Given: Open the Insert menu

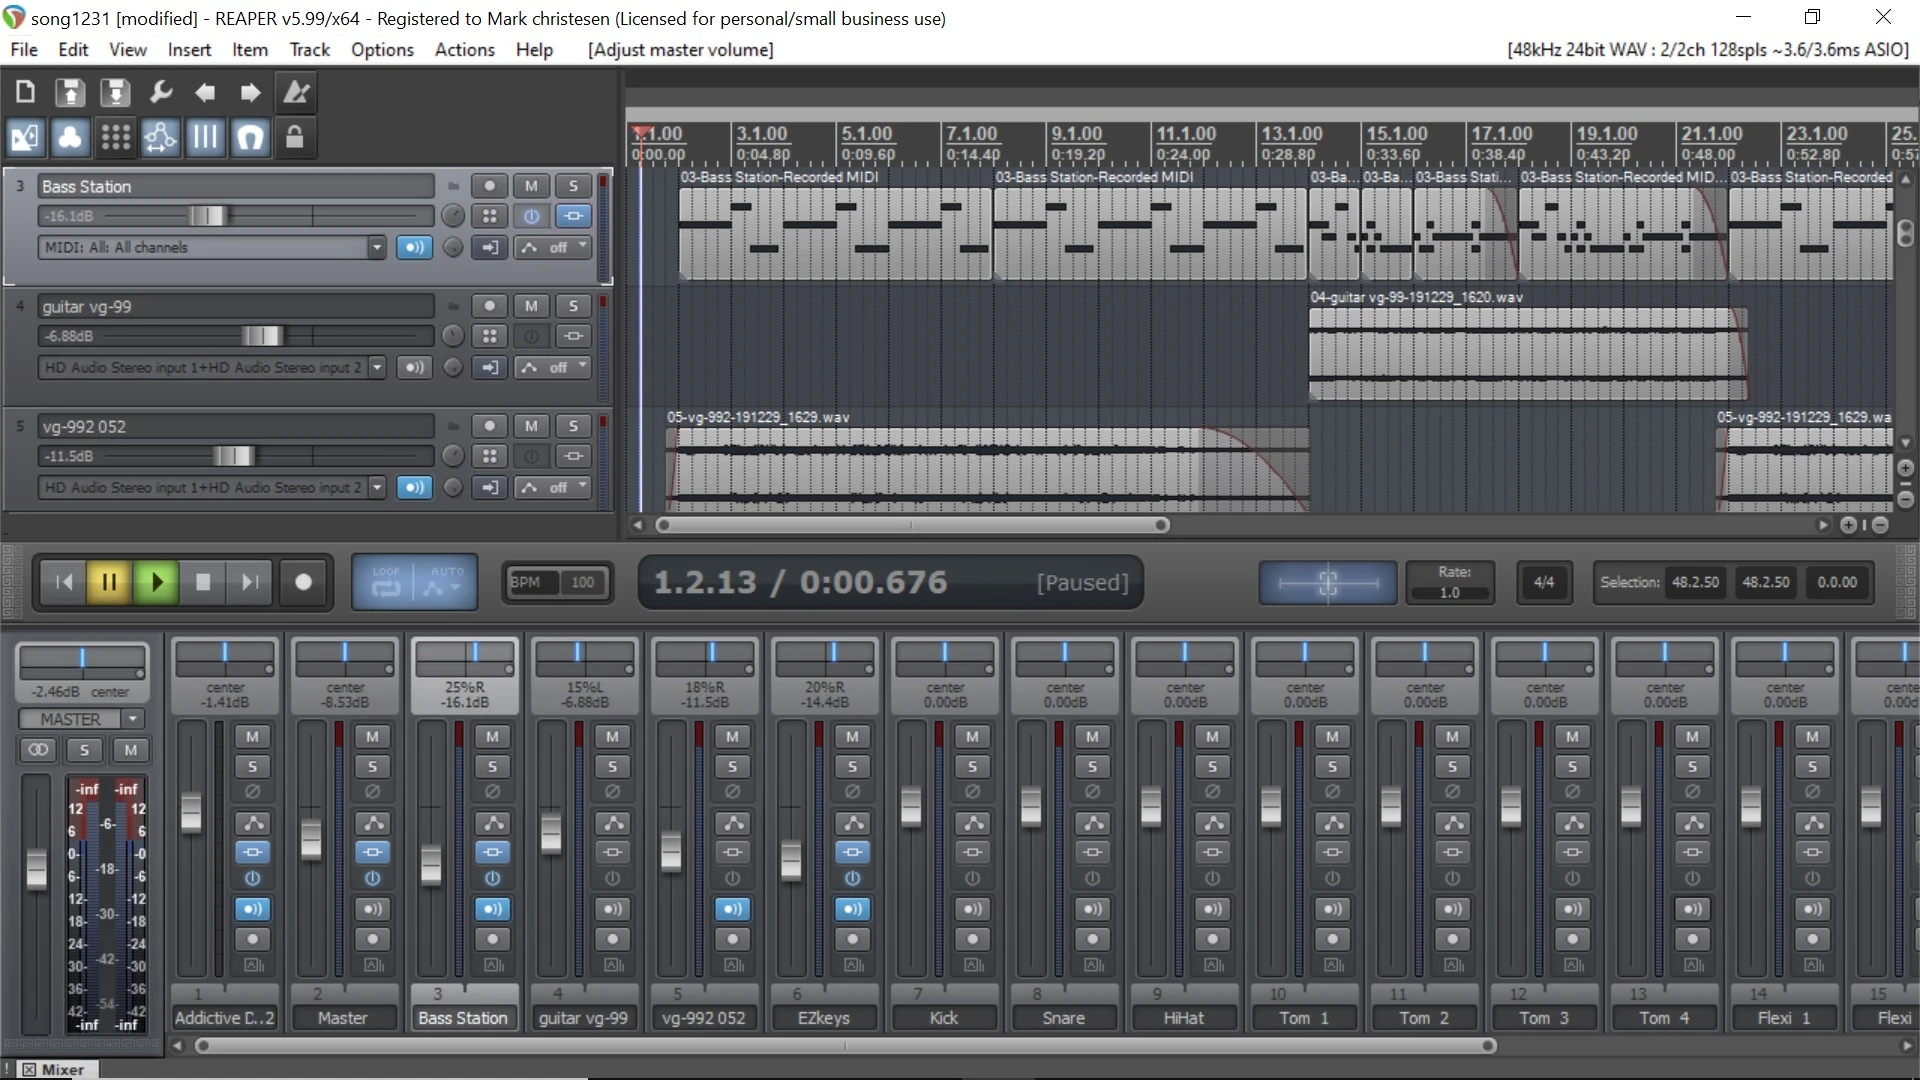Looking at the screenshot, I should click(x=189, y=50).
